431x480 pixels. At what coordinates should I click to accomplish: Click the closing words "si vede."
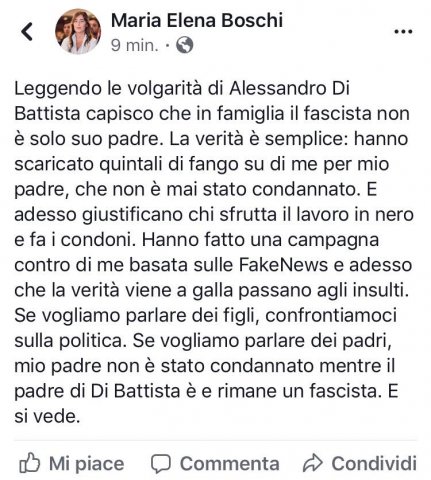[47, 416]
